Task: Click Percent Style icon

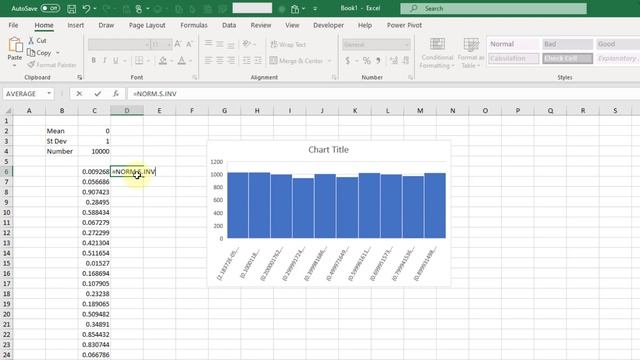Action: tap(367, 60)
